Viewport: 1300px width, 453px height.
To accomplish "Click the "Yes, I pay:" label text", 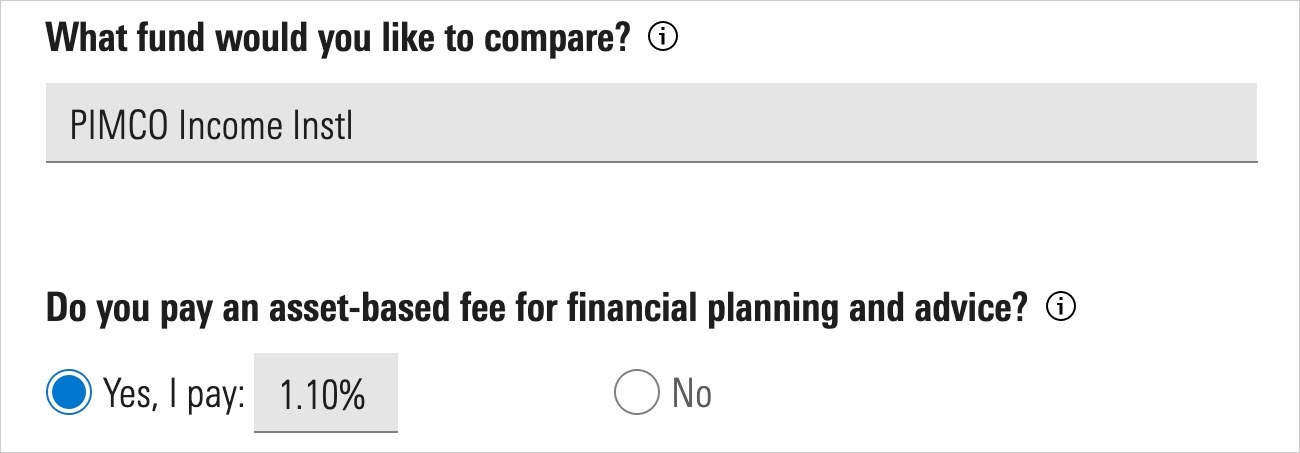I will (174, 394).
